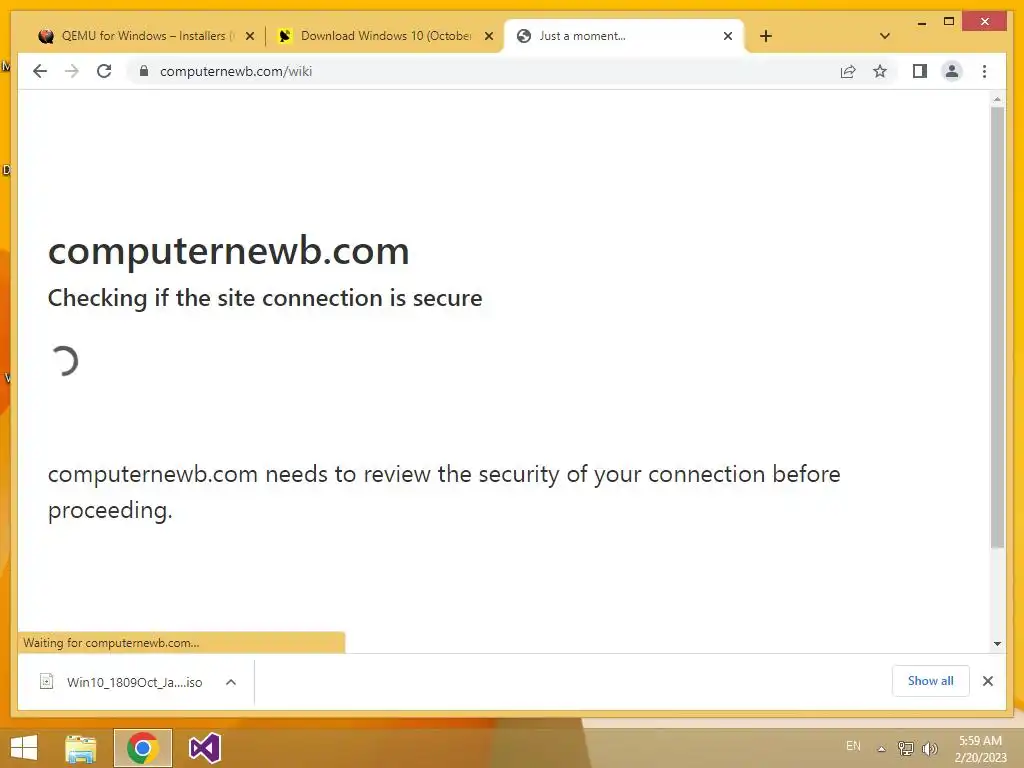Click the computernewb.com heading text
This screenshot has width=1024, height=768.
[x=229, y=251]
